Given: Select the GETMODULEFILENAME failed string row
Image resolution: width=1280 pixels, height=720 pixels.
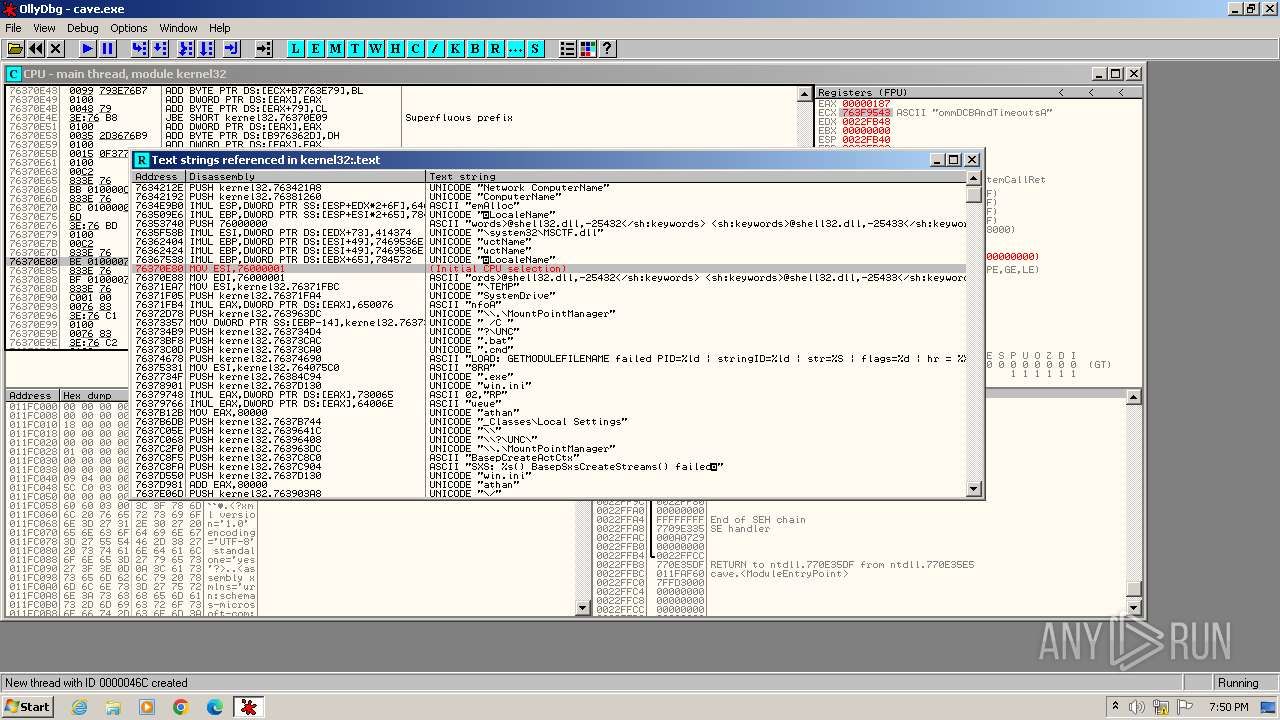Looking at the screenshot, I should [x=550, y=359].
